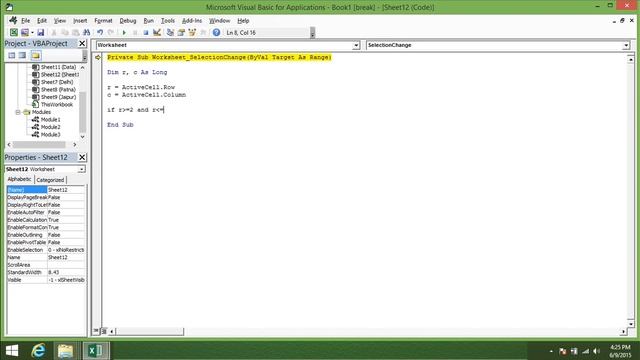640x360 pixels.
Task: Open the Sheet12 Worksheet properties object dropdown
Action: [x=82, y=169]
